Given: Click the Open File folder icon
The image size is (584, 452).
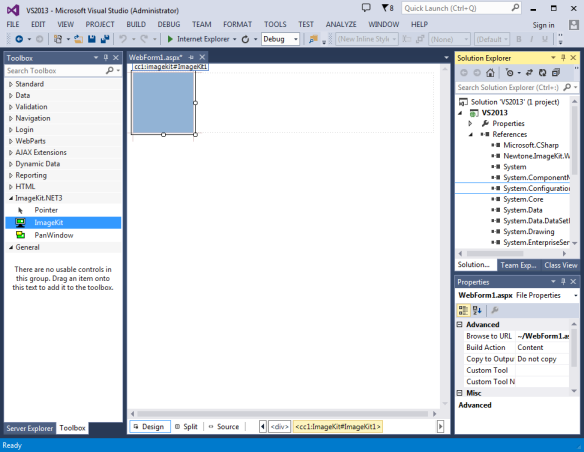Looking at the screenshot, I should (x=78, y=39).
